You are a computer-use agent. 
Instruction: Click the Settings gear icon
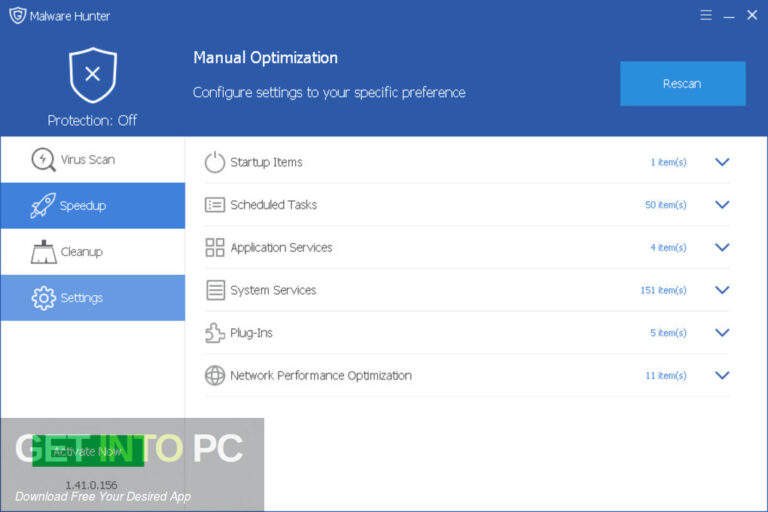point(44,297)
